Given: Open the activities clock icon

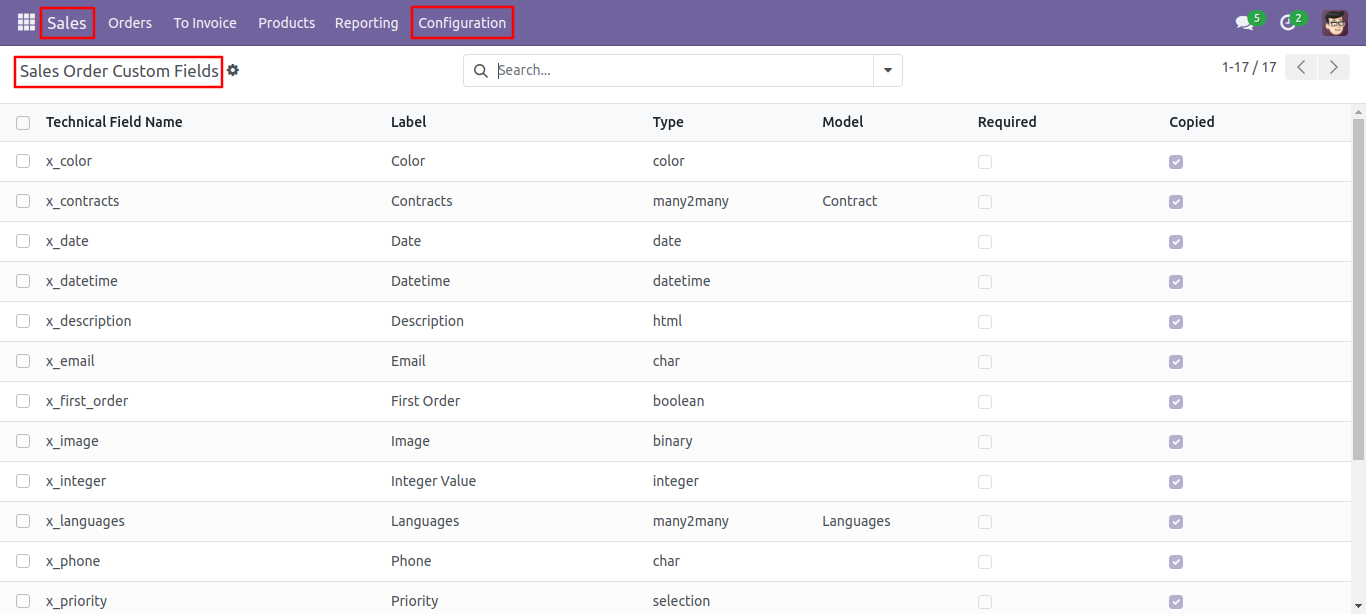Looking at the screenshot, I should click(1288, 22).
